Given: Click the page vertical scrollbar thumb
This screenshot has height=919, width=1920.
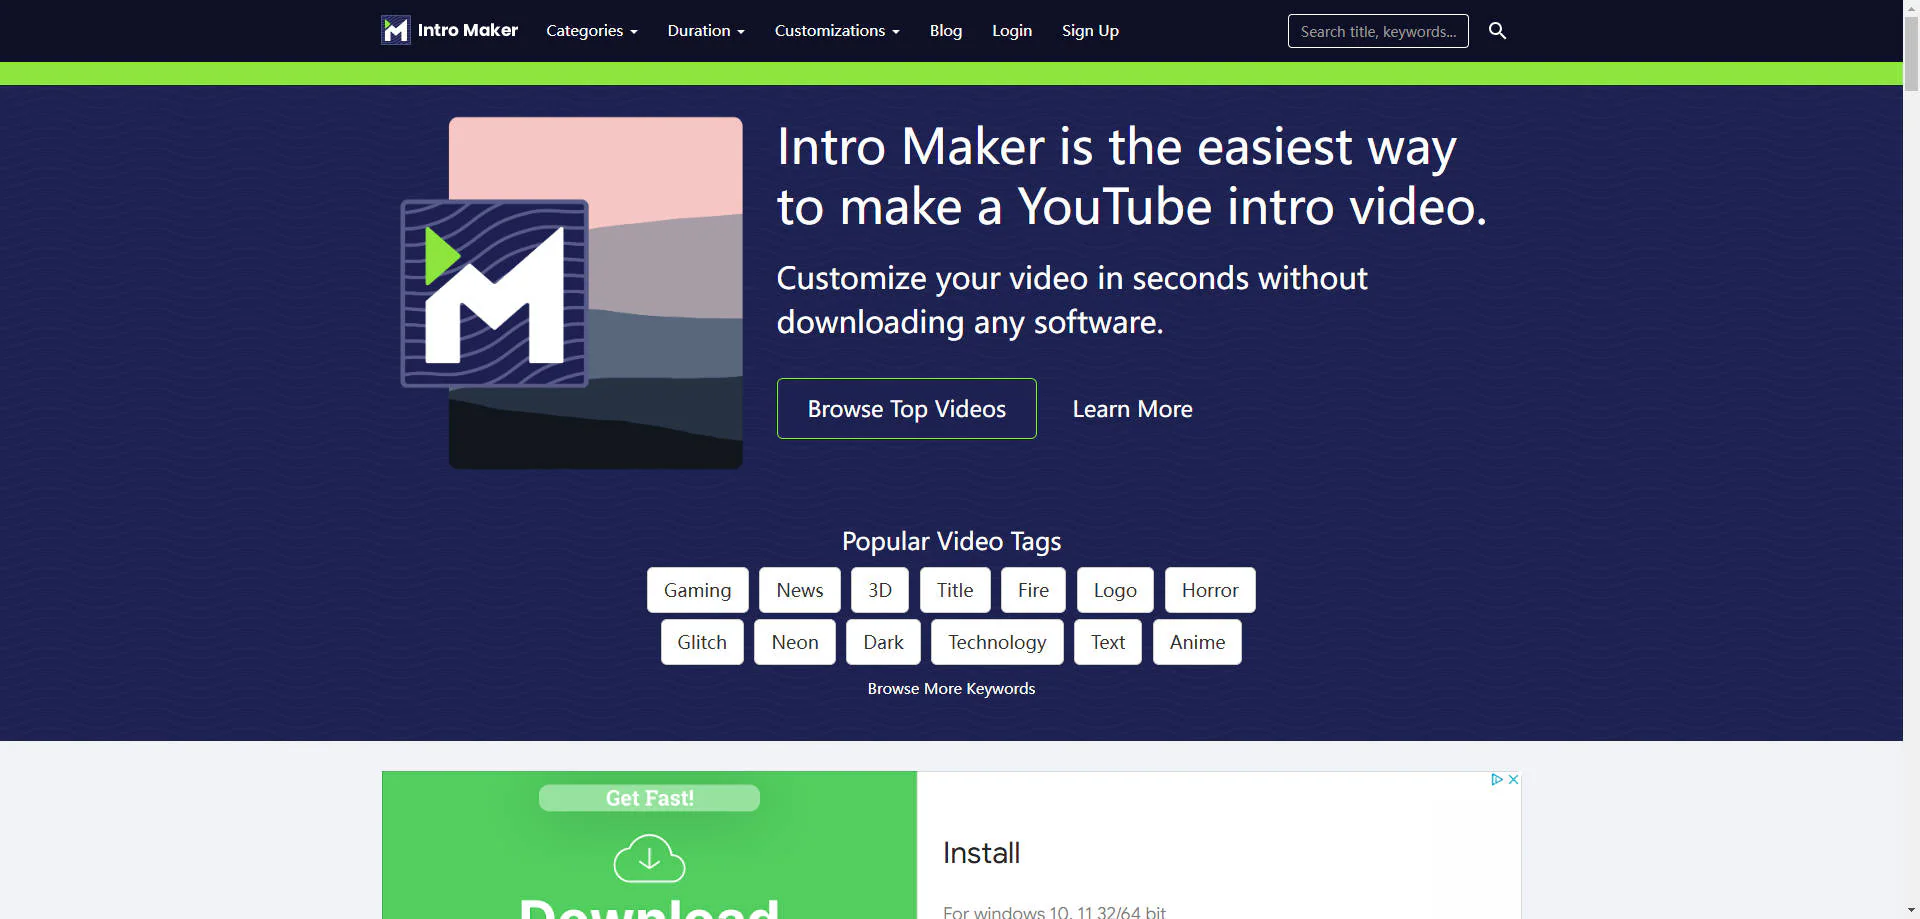Looking at the screenshot, I should click(1911, 55).
